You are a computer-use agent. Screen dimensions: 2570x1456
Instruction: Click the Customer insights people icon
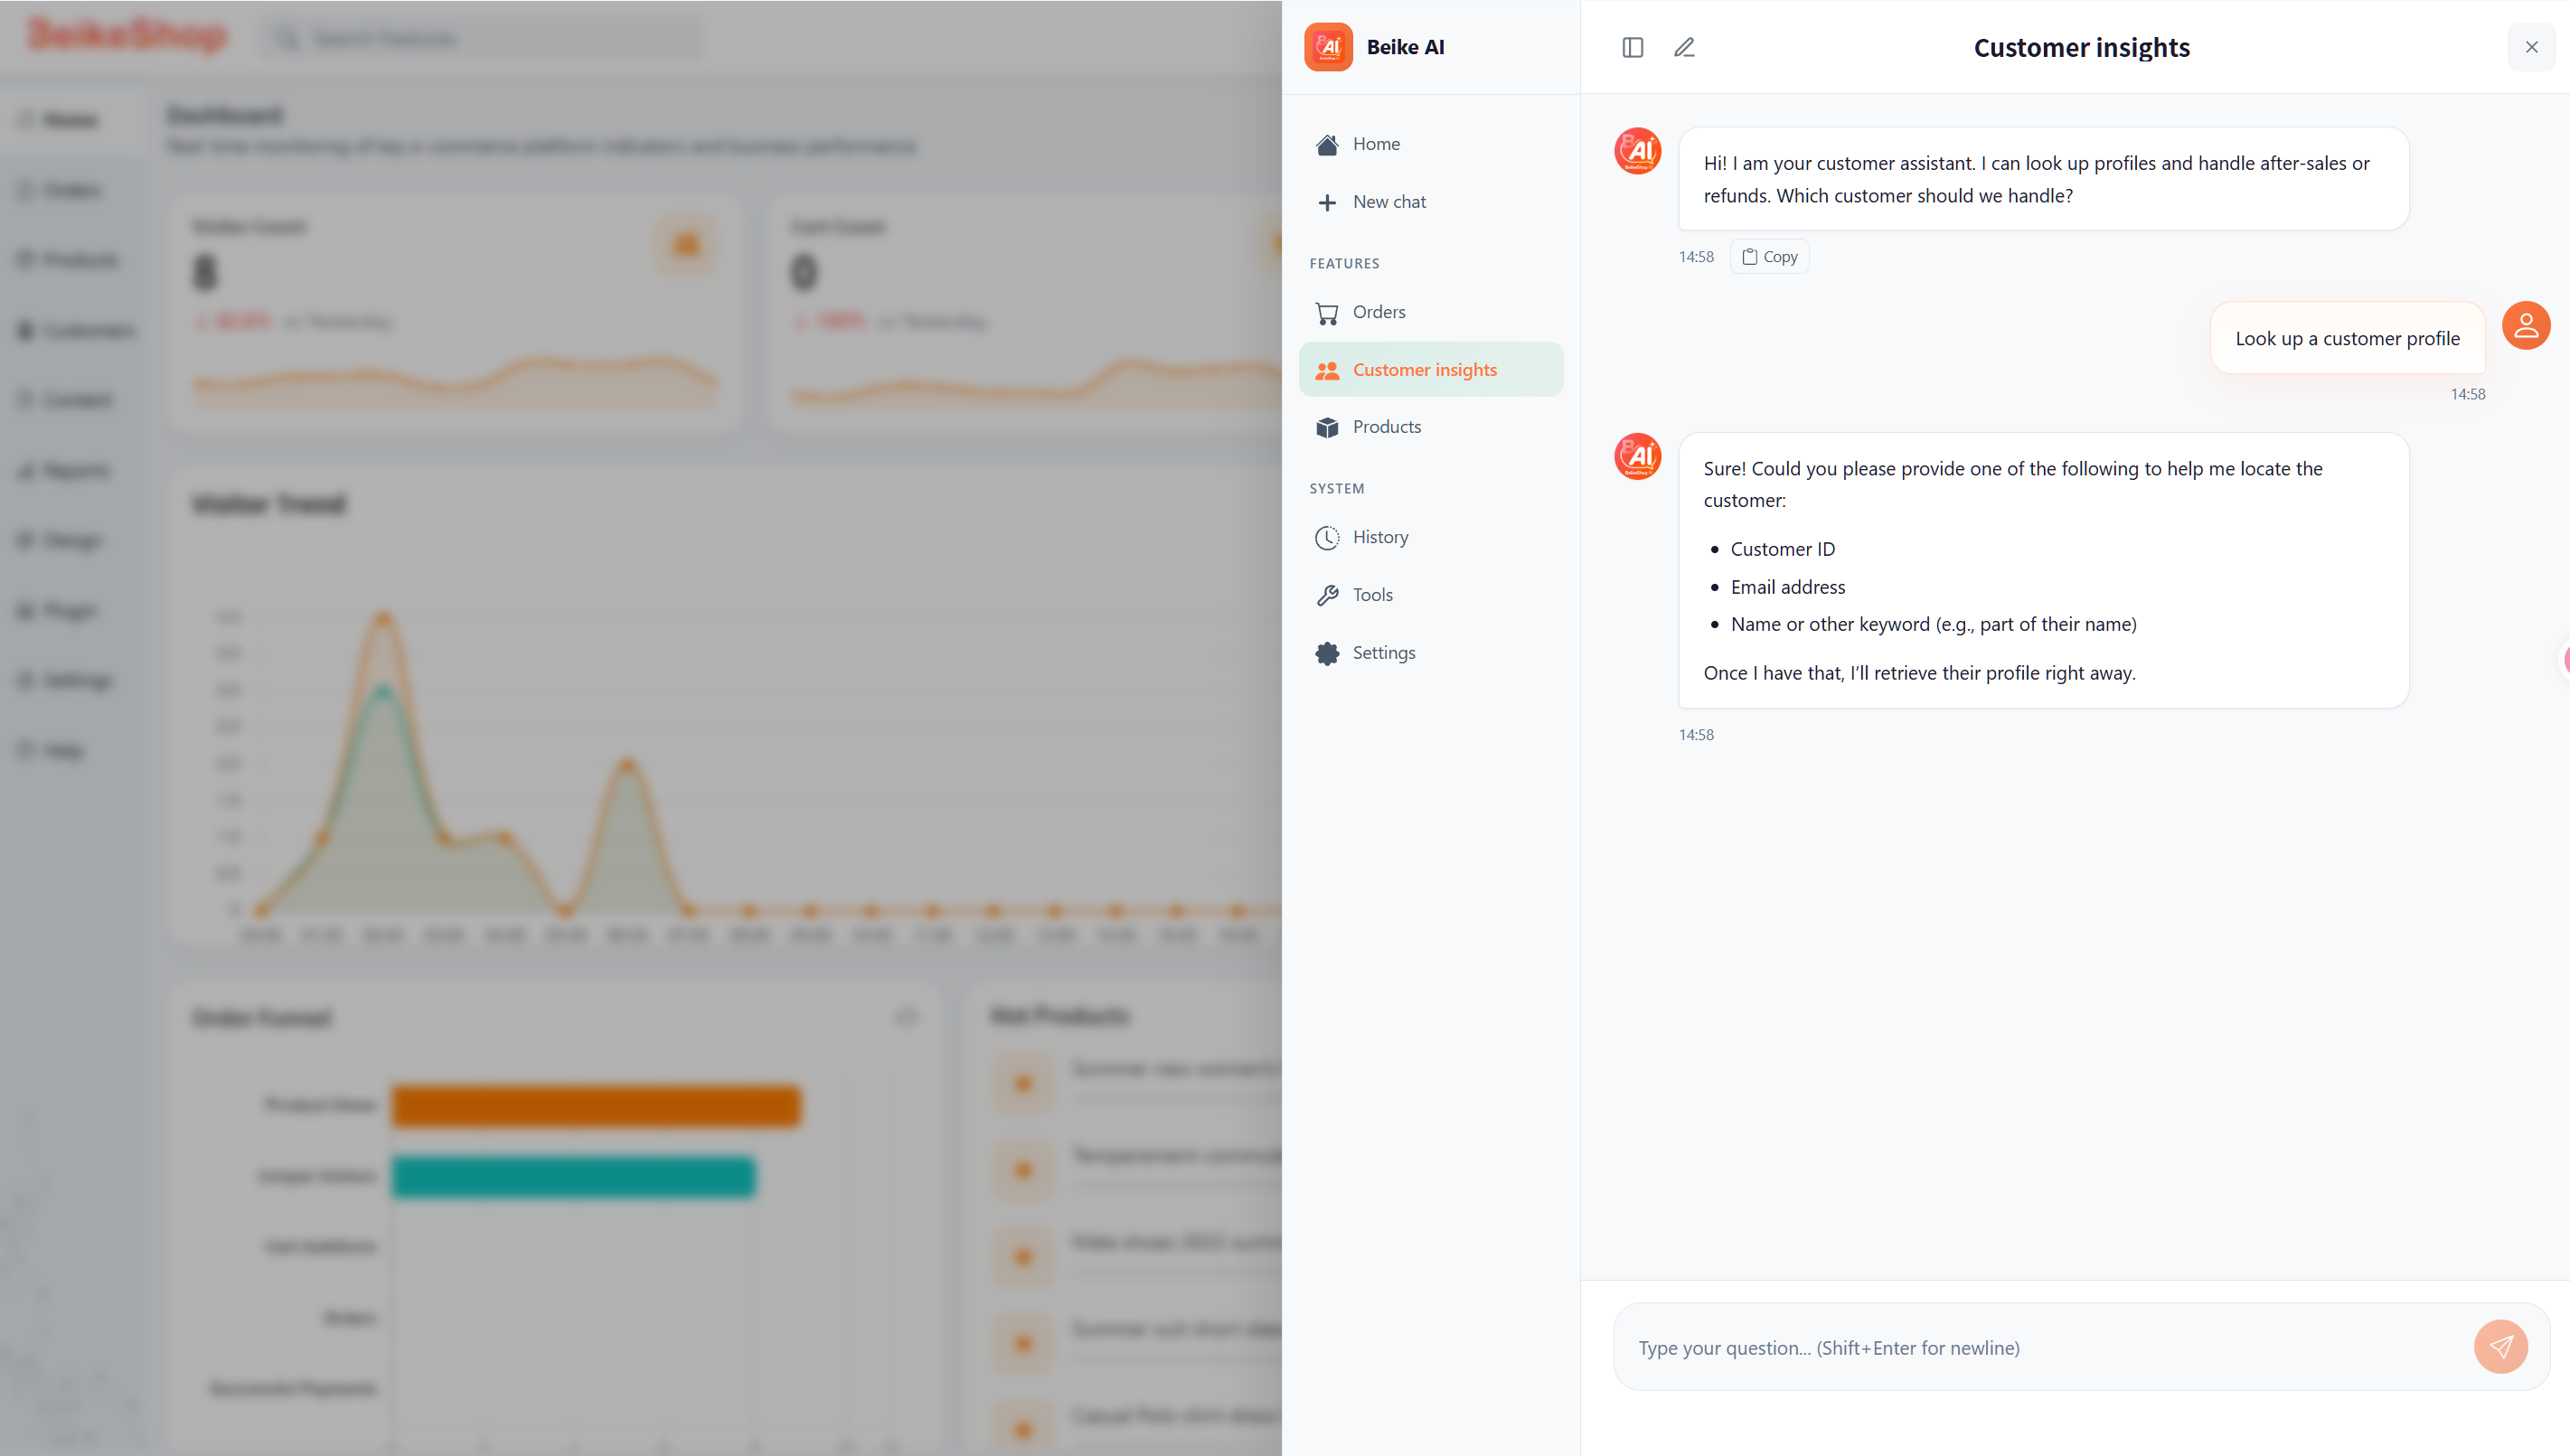1327,371
